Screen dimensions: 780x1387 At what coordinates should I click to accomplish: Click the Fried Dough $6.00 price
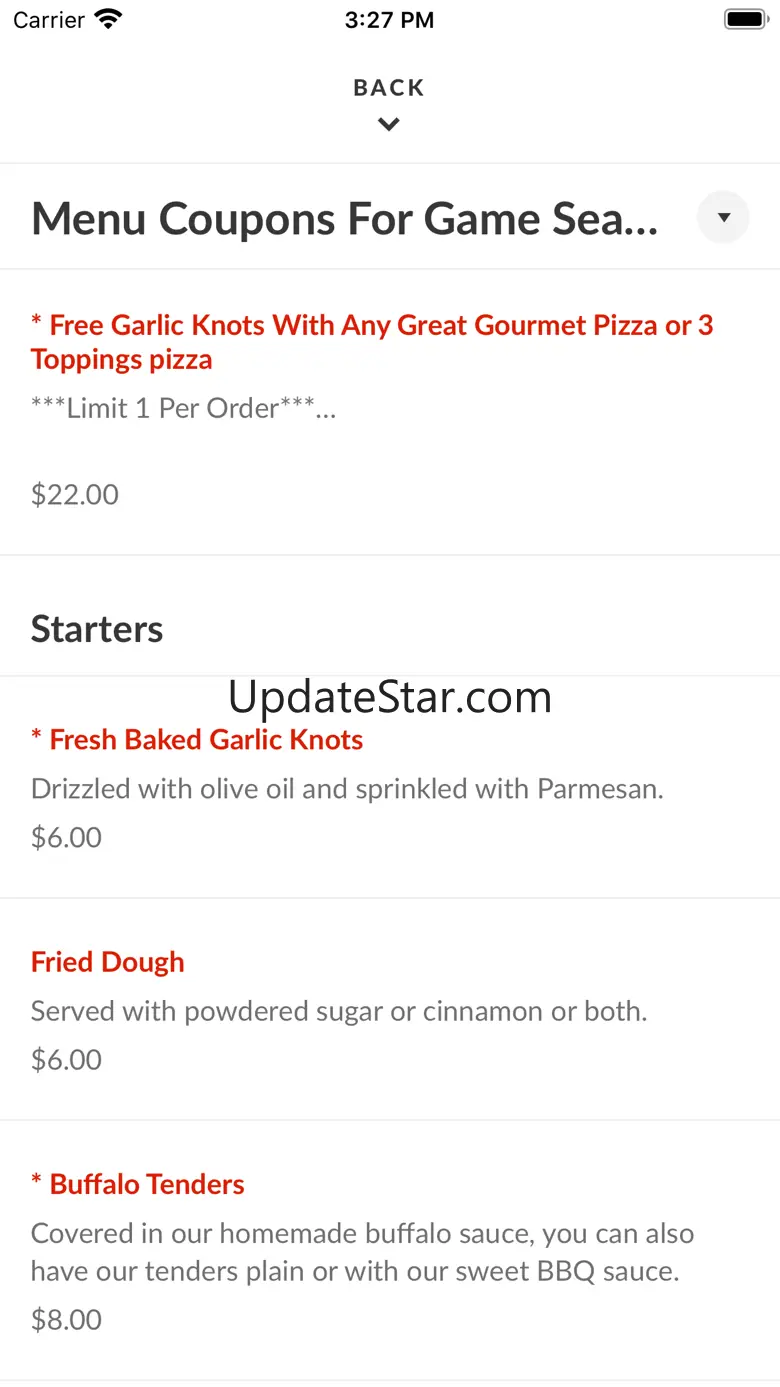(x=66, y=1059)
